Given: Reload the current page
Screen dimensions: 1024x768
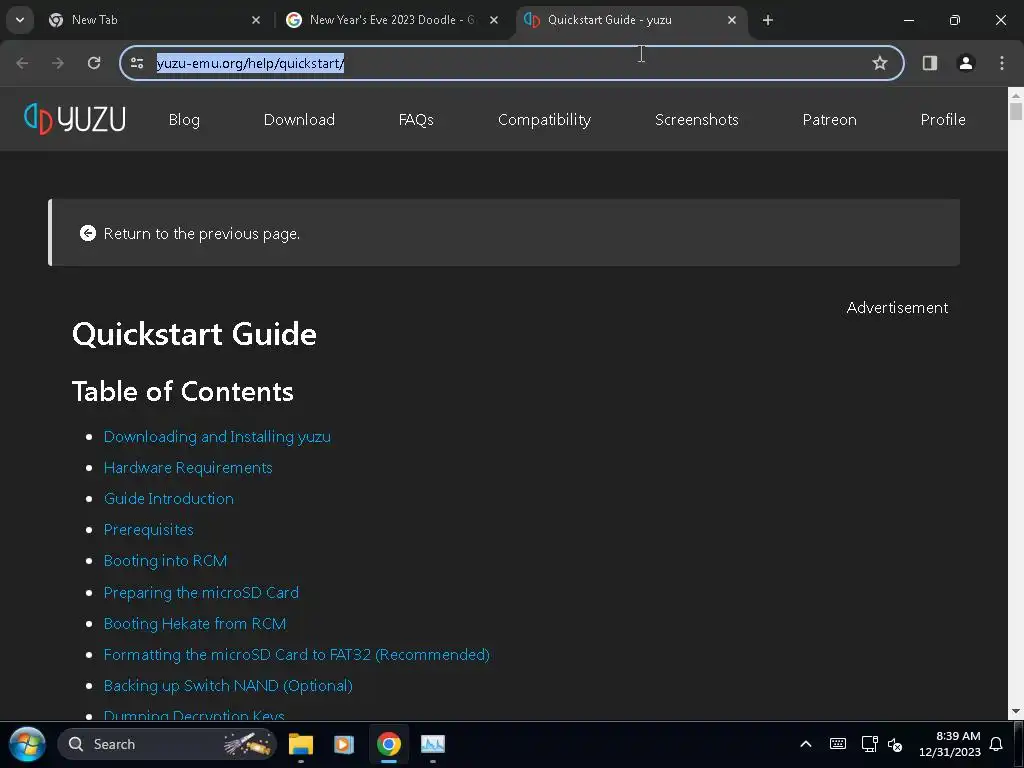Looking at the screenshot, I should 94,63.
